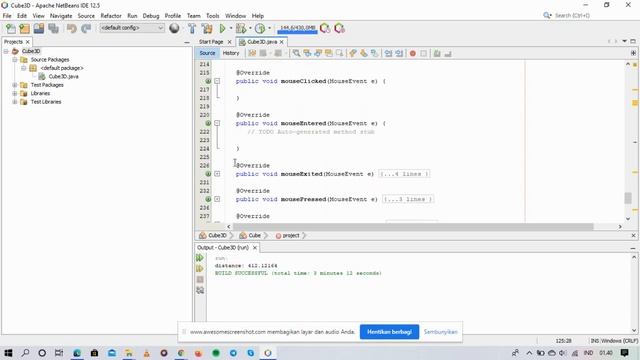The height and width of the screenshot is (360, 640).
Task: Close the Output - Cube3D (run) tab
Action: coord(255,248)
